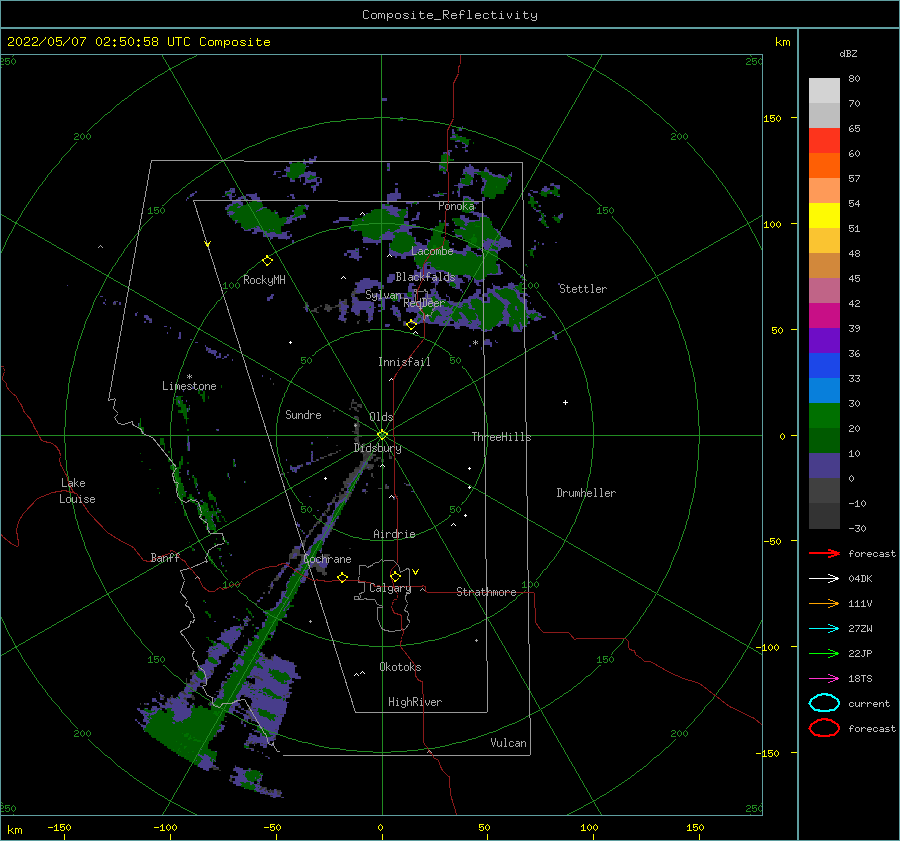Click the yellow diamond marker near RockyMH

pyautogui.click(x=267, y=261)
